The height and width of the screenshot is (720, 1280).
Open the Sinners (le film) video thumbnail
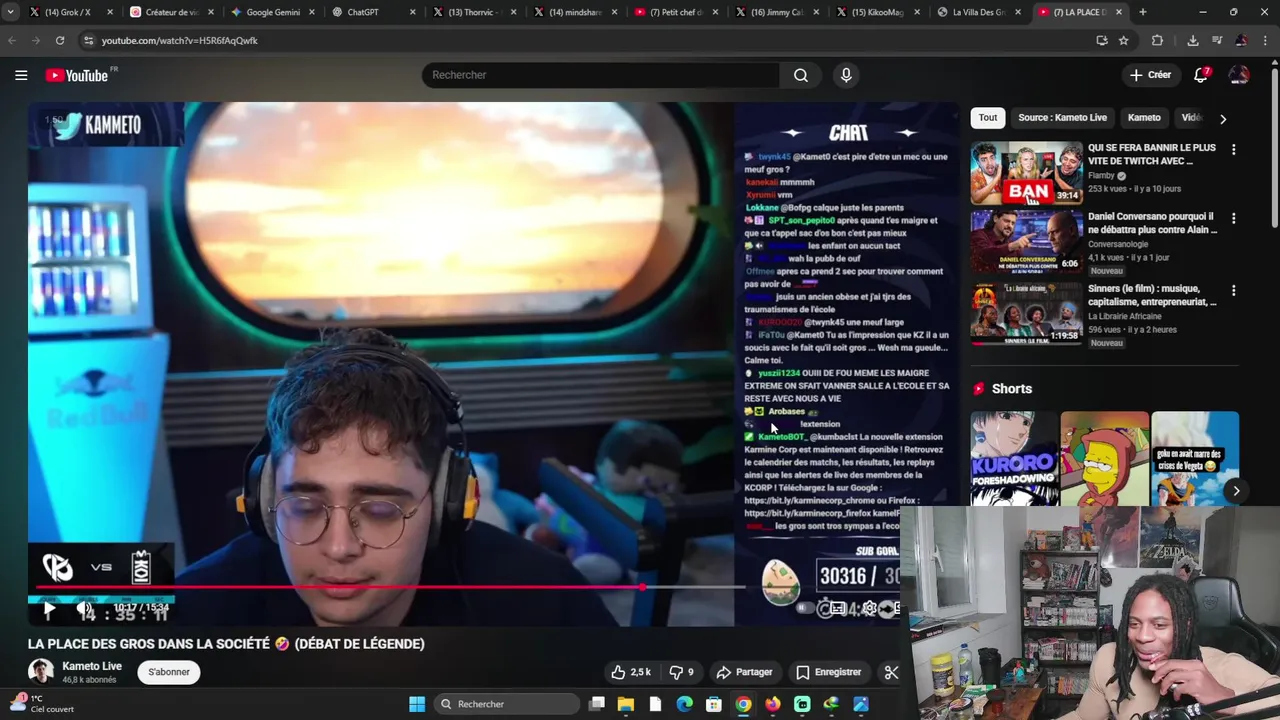coord(1026,313)
